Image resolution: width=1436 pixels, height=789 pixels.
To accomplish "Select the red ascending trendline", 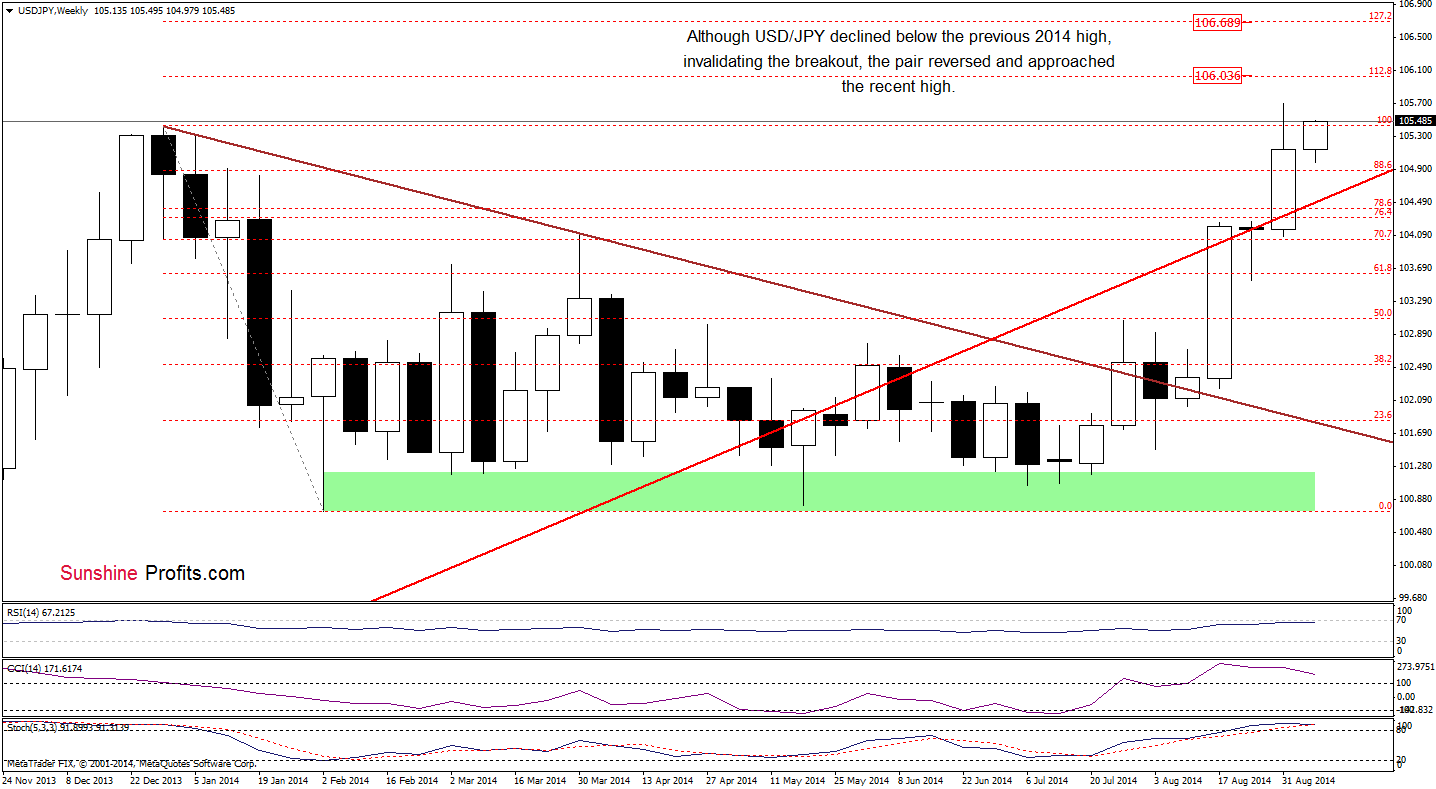I will tap(882, 385).
